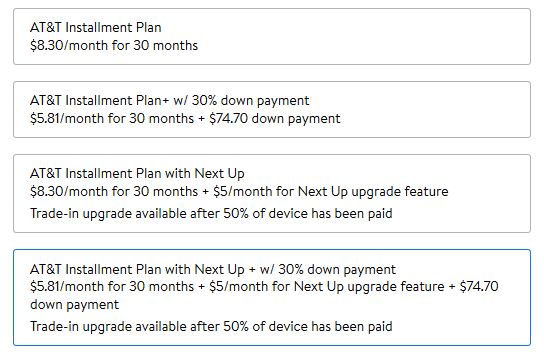Choose AT&T Installment Plan+ w/ 30% down payment

tap(272, 110)
